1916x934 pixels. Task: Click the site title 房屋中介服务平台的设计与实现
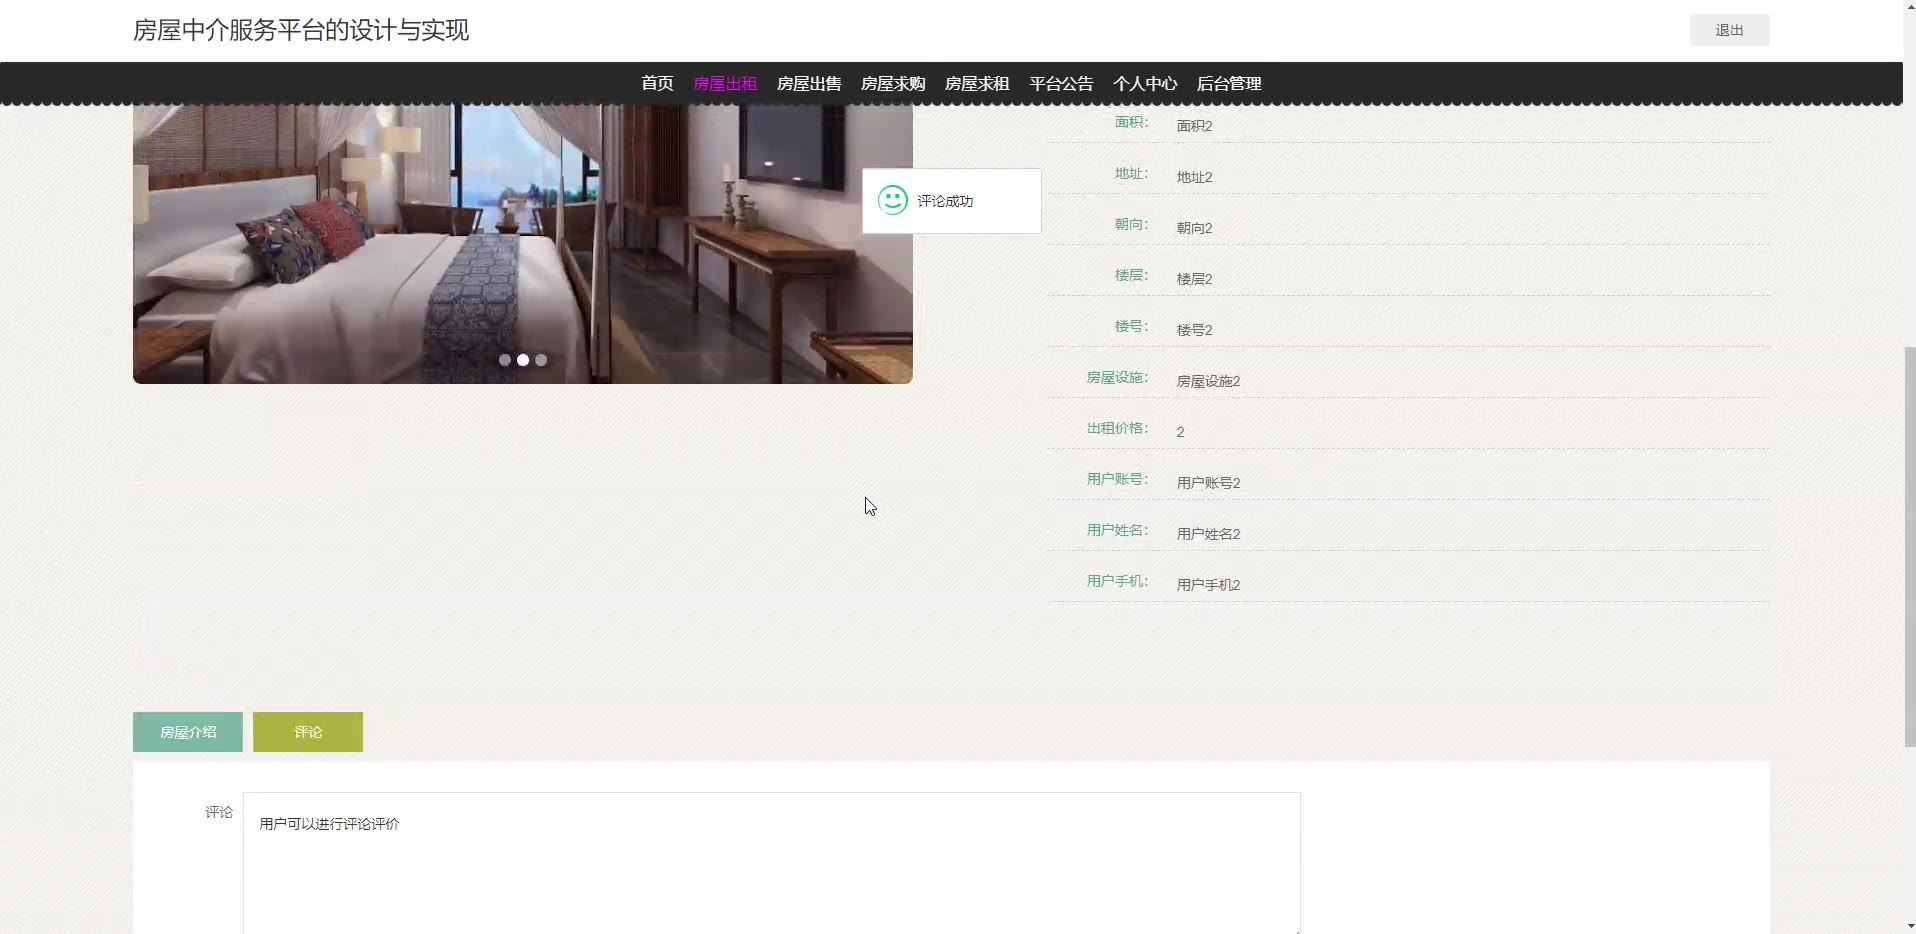point(301,30)
